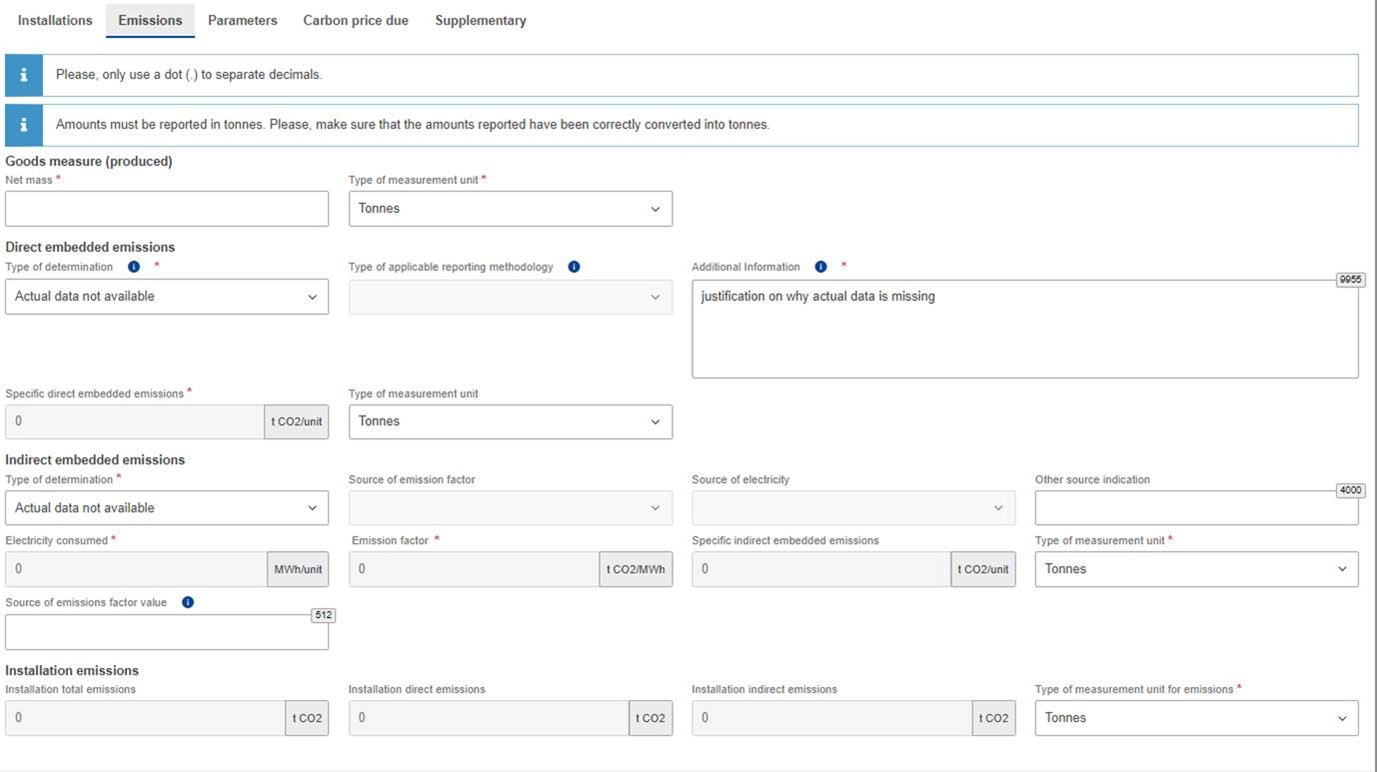Open the Supplementary tab
The width and height of the screenshot is (1377, 772).
pyautogui.click(x=480, y=20)
